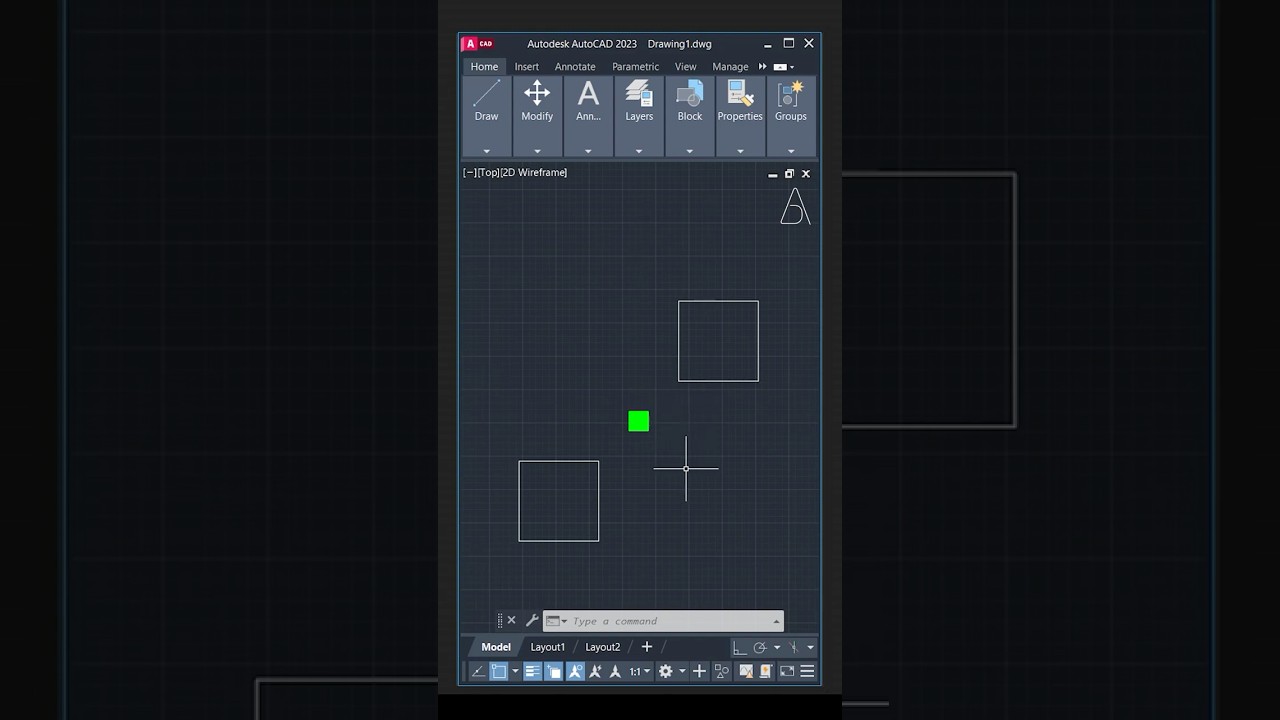
Task: Toggle ortho mode icon beside layout tabs
Action: tap(740, 648)
